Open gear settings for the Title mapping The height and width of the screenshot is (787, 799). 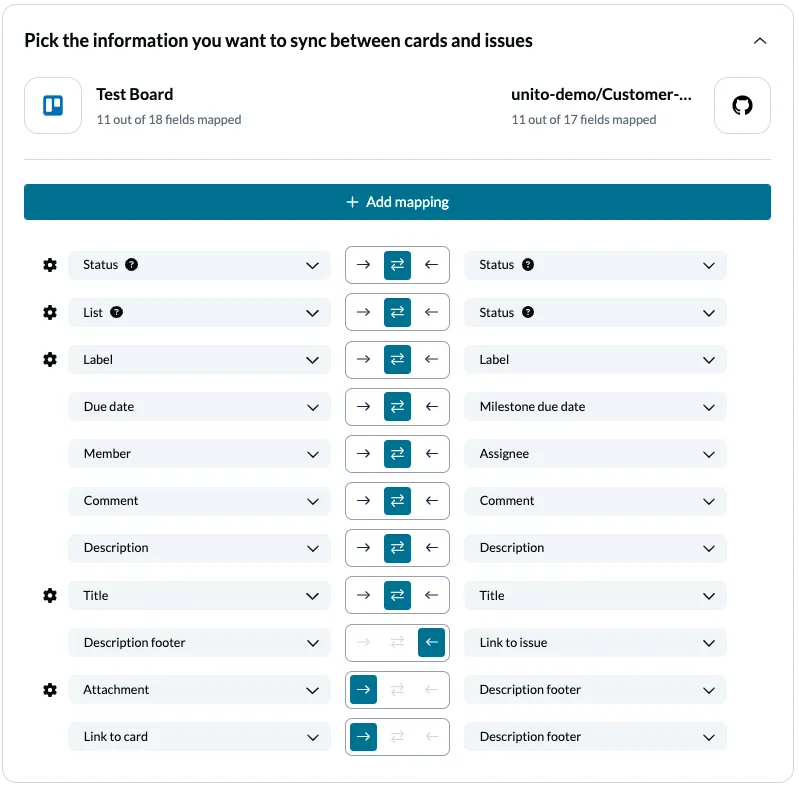[x=50, y=596]
